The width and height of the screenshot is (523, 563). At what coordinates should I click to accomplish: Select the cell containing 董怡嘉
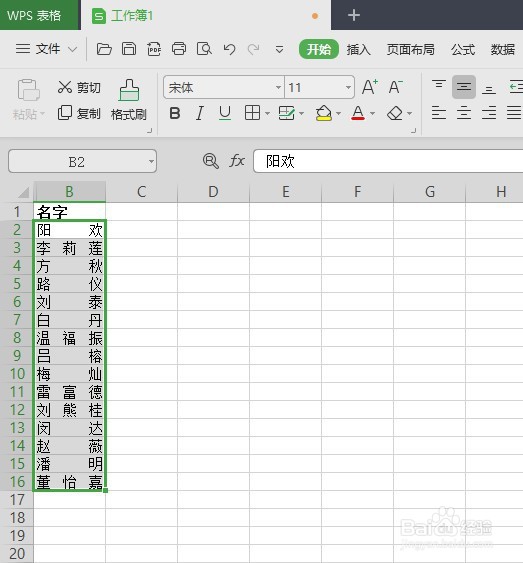click(70, 482)
